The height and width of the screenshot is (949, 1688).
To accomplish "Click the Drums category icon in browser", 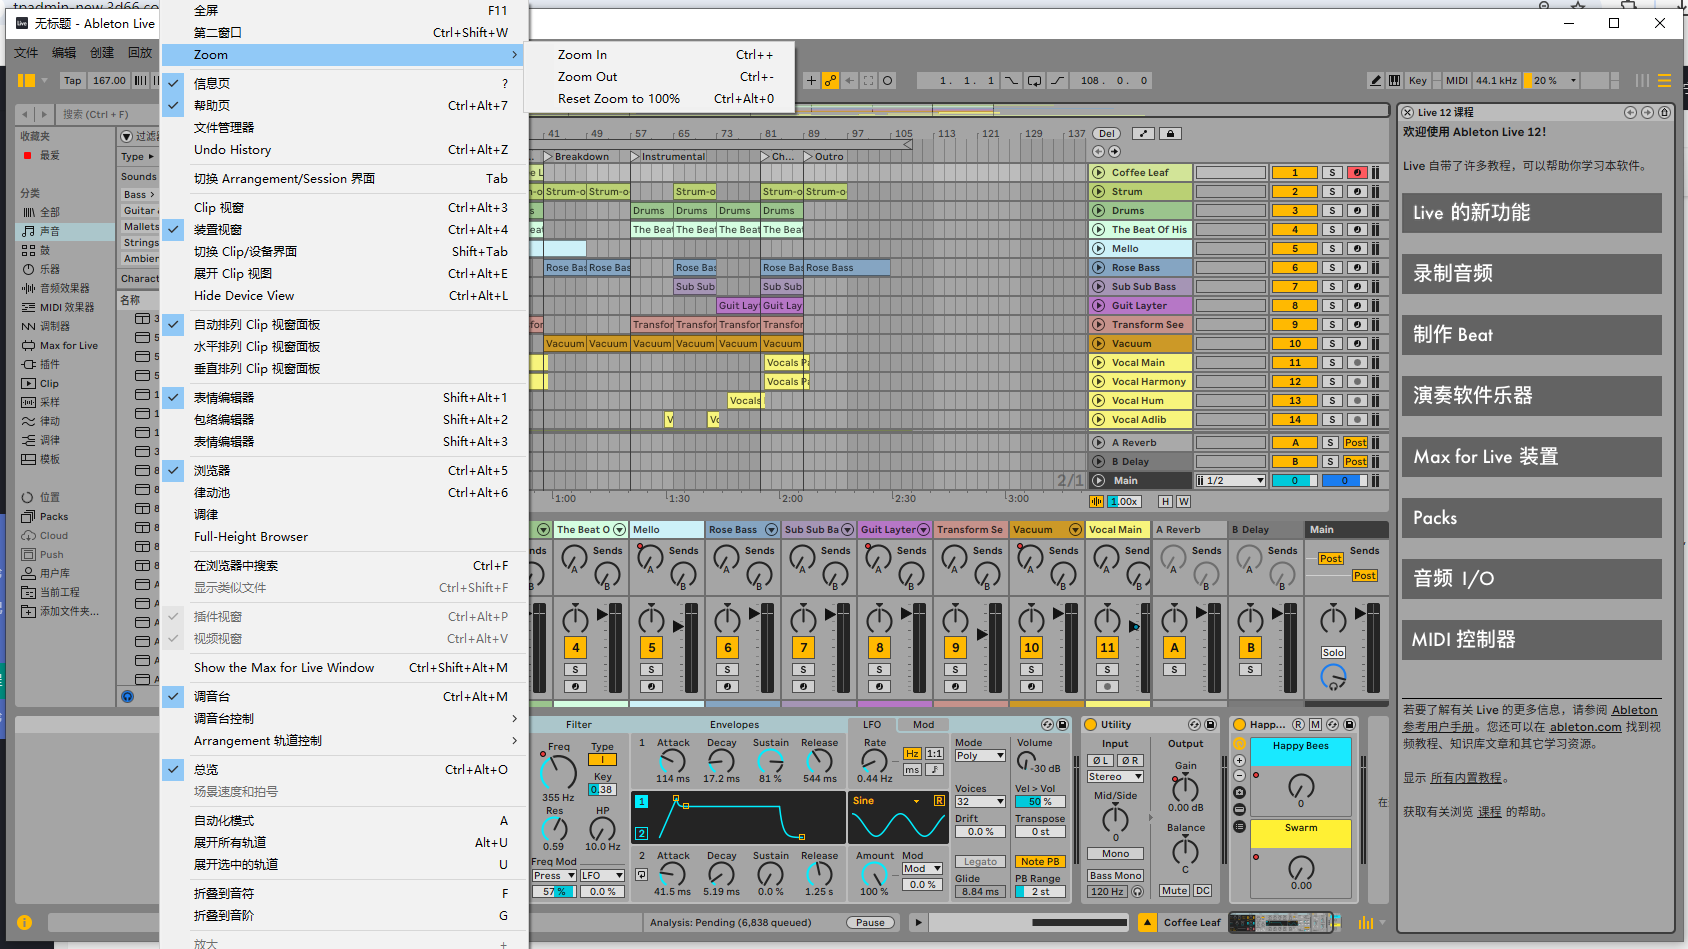I will [29, 251].
